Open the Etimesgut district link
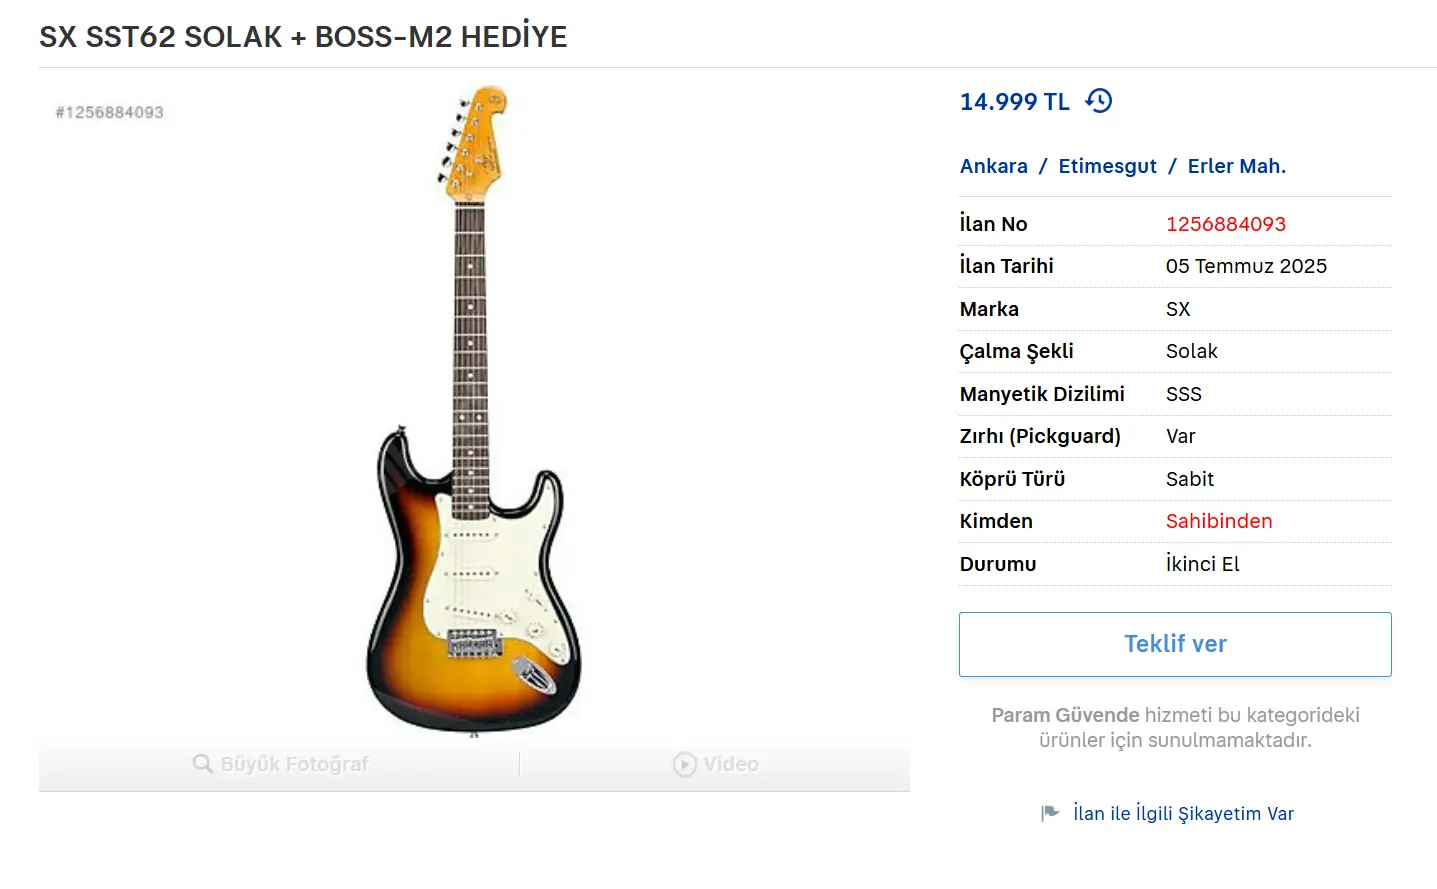This screenshot has height=889, width=1437. [x=1107, y=166]
